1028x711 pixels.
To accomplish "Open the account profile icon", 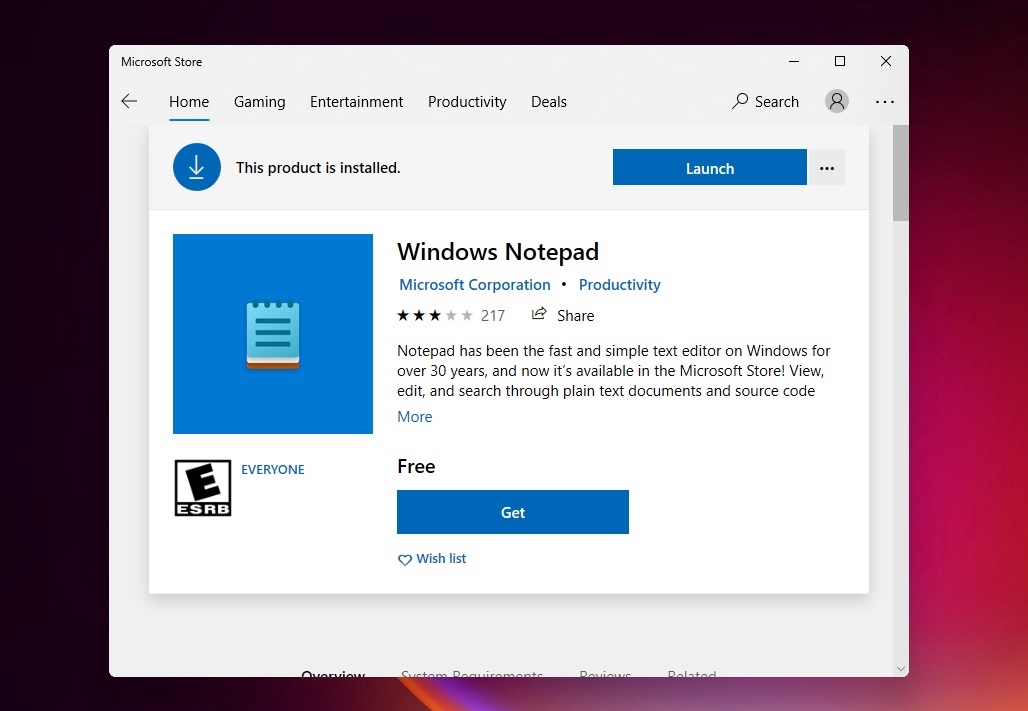I will 837,101.
